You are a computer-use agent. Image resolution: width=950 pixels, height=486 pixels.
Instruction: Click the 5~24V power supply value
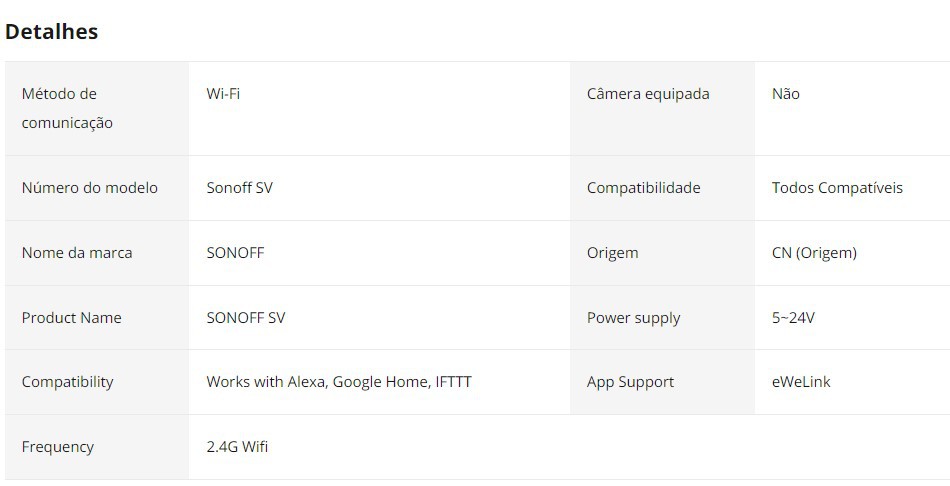pyautogui.click(x=793, y=318)
